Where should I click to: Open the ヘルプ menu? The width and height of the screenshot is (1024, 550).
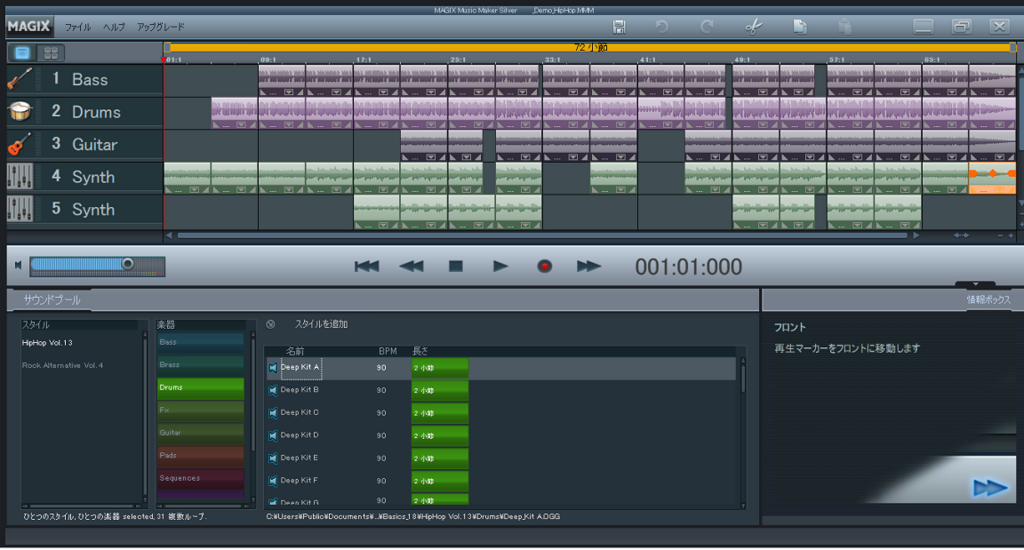coord(114,27)
